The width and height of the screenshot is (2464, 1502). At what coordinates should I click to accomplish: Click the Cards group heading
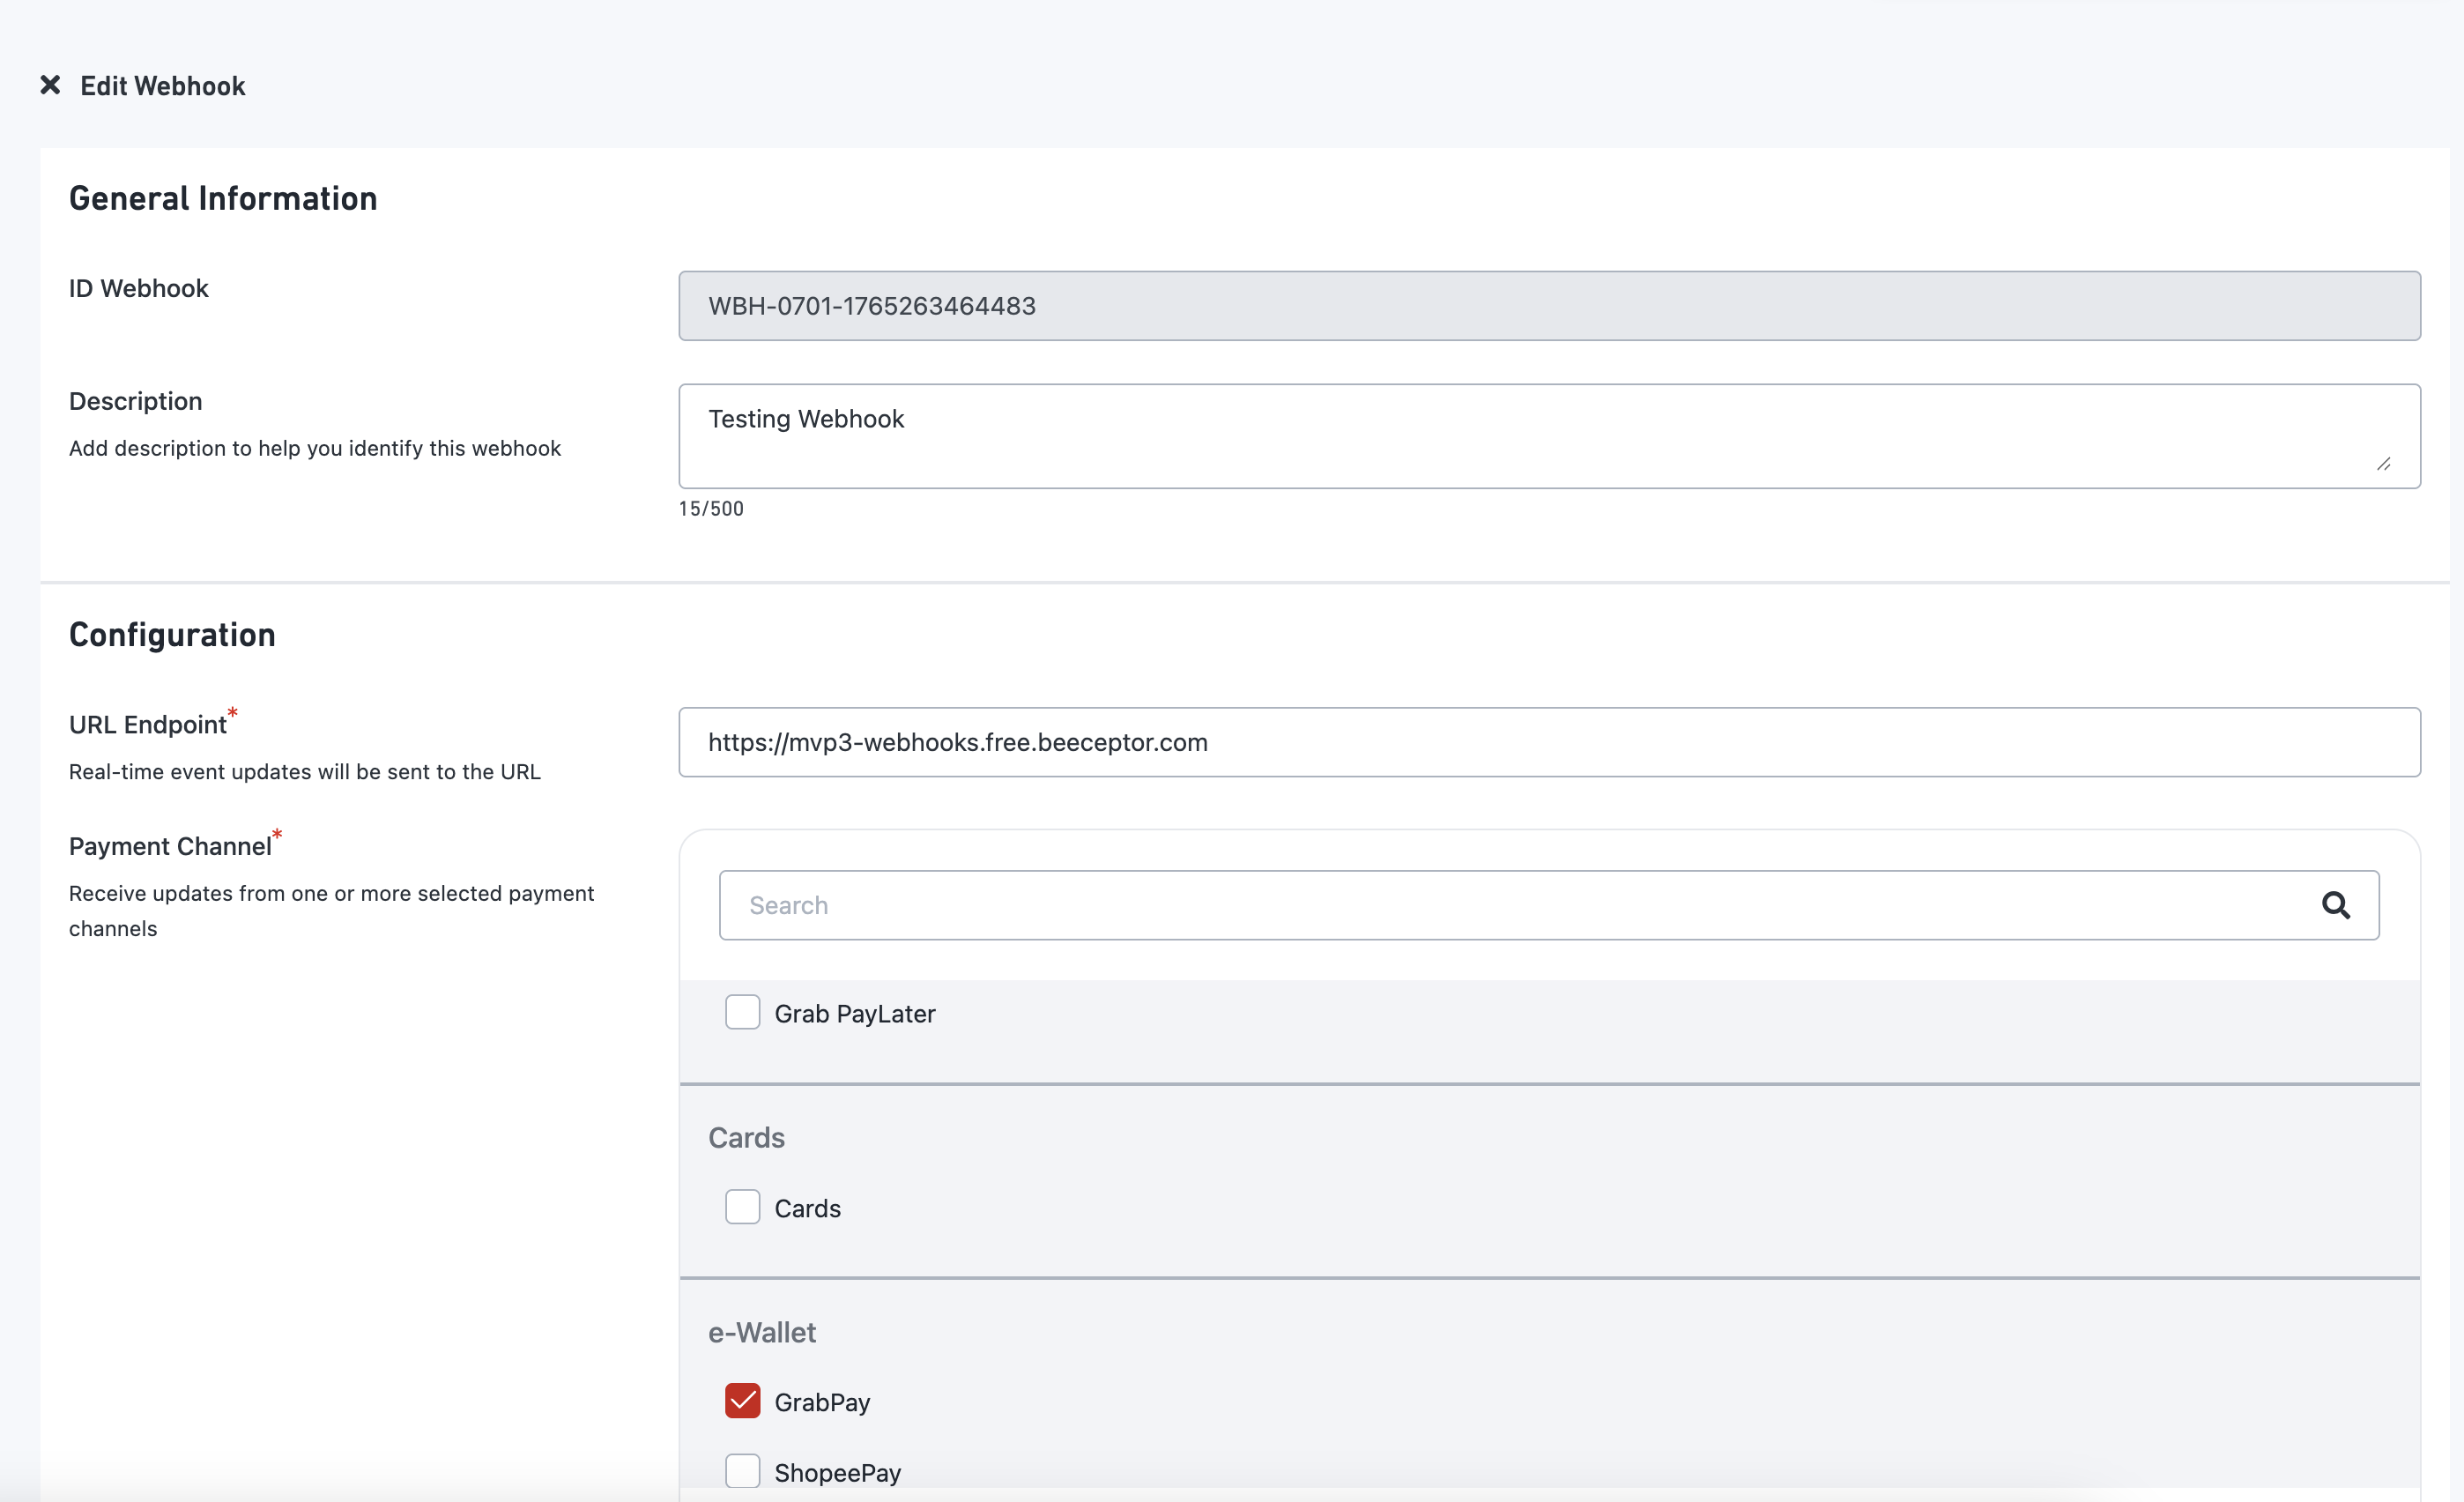click(x=746, y=1138)
